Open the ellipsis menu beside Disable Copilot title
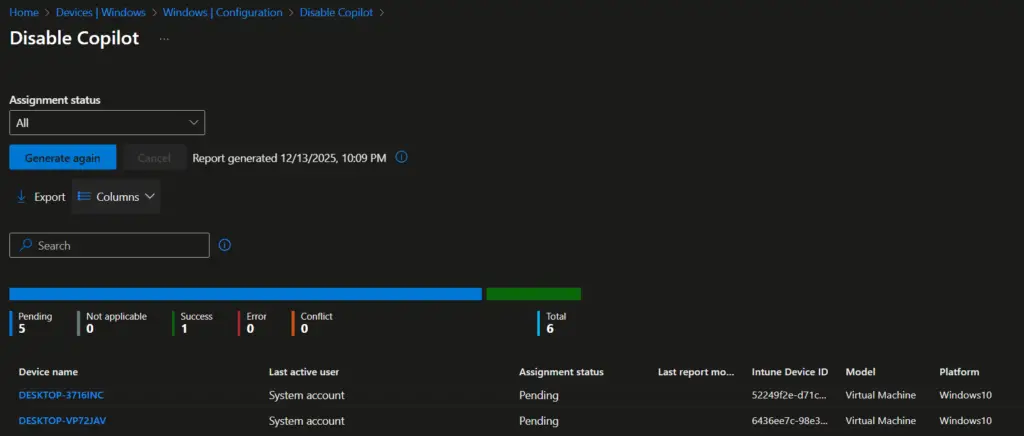The image size is (1024, 436). pos(164,39)
